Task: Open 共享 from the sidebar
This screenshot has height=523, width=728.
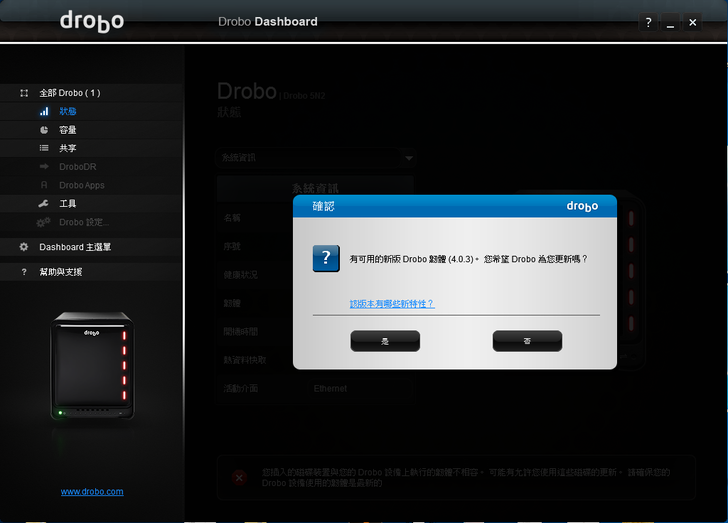Action: click(x=68, y=148)
